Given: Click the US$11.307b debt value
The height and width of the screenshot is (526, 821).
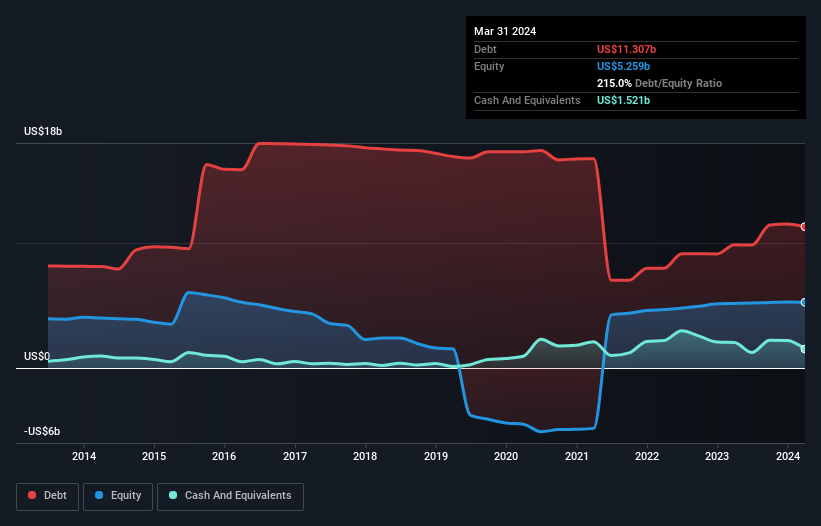Looking at the screenshot, I should click(x=626, y=49).
